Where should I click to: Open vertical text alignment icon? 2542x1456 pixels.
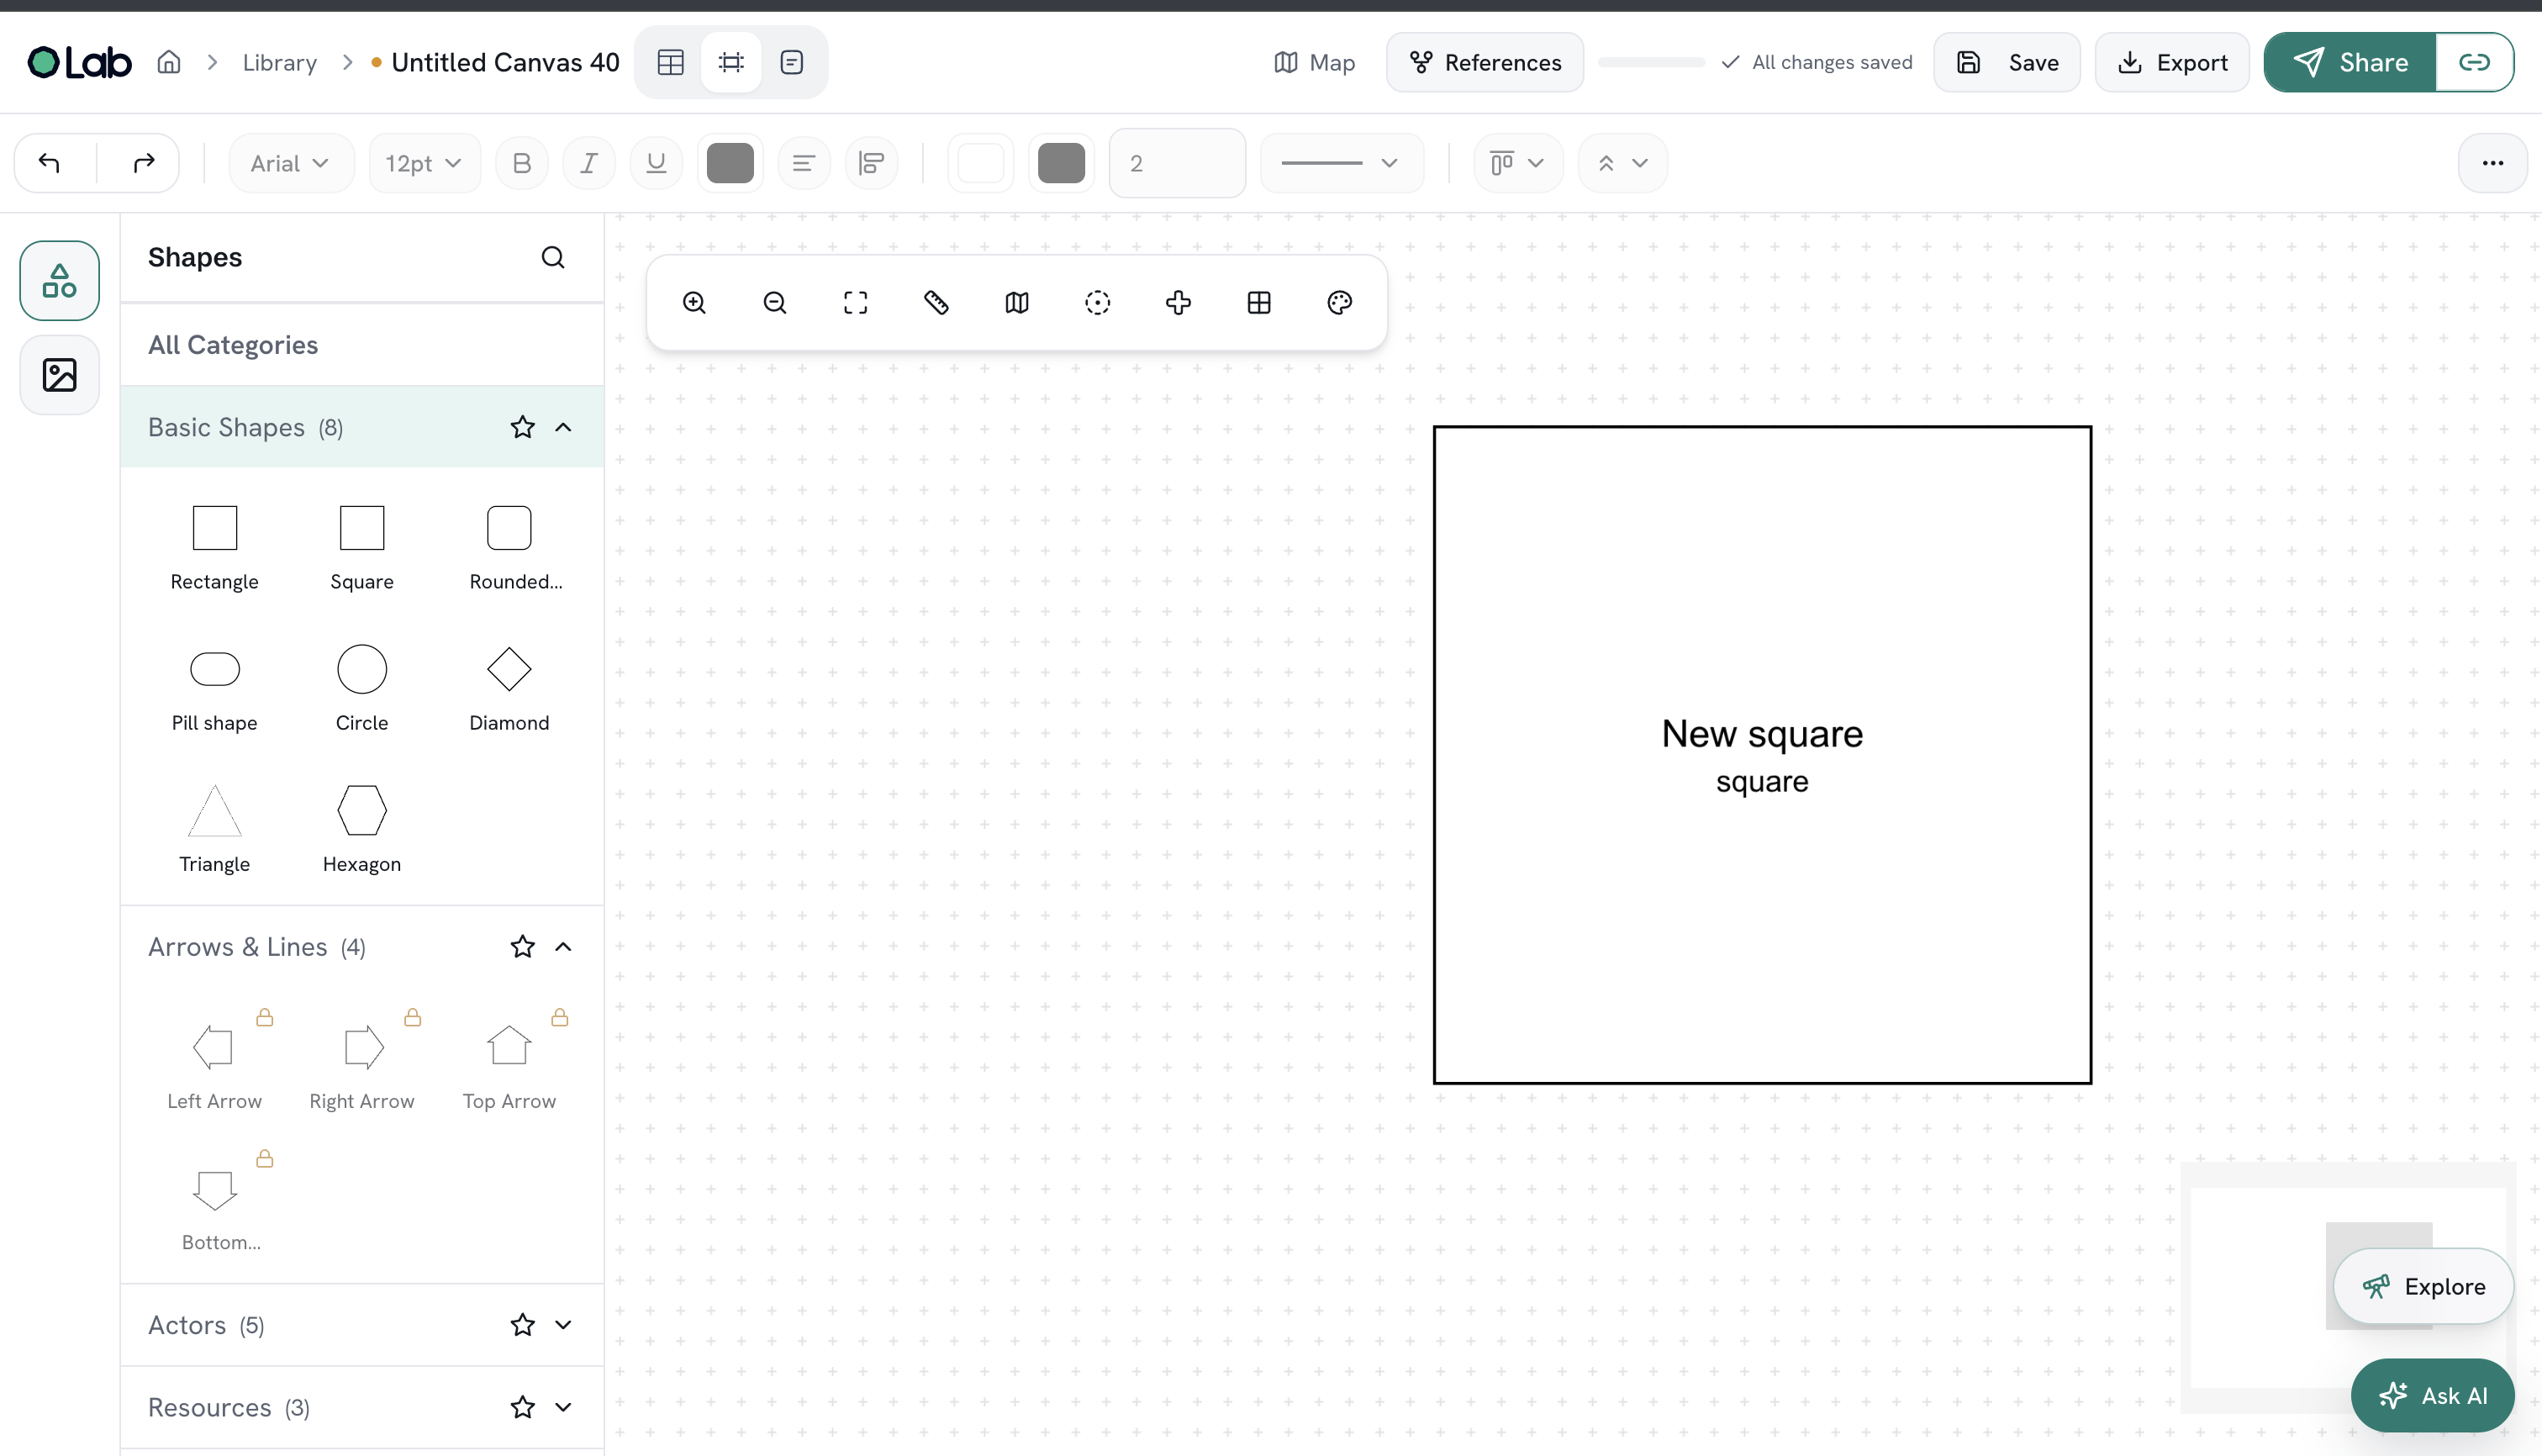(871, 163)
